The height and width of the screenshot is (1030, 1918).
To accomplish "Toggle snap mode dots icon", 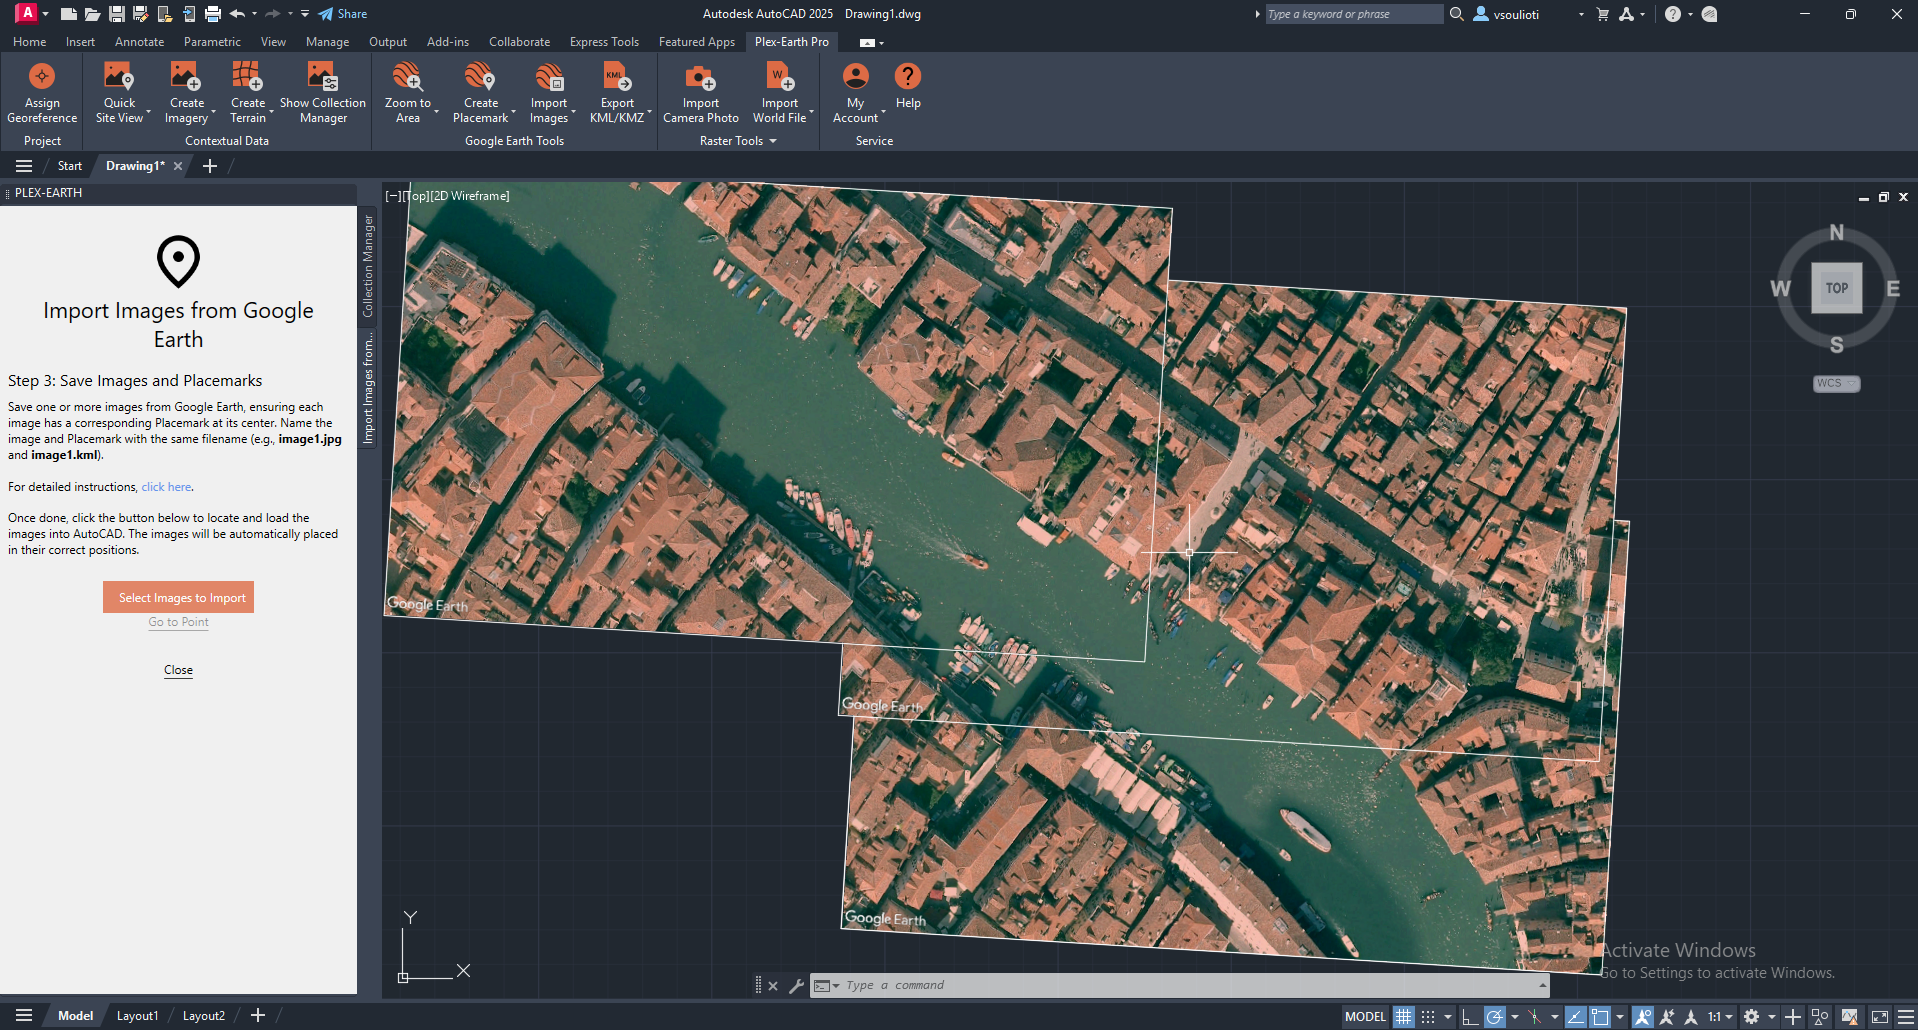I will pos(1428,1017).
